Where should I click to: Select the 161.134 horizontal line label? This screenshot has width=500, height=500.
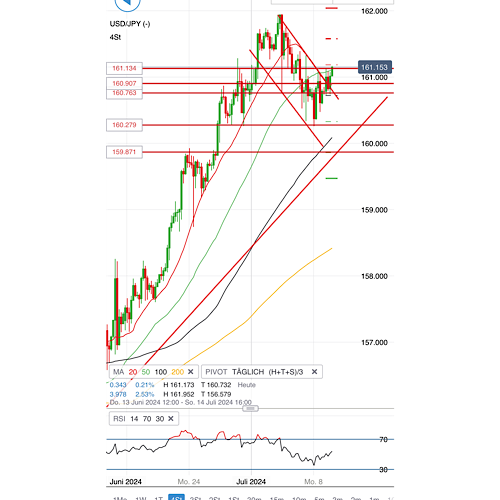pyautogui.click(x=124, y=68)
